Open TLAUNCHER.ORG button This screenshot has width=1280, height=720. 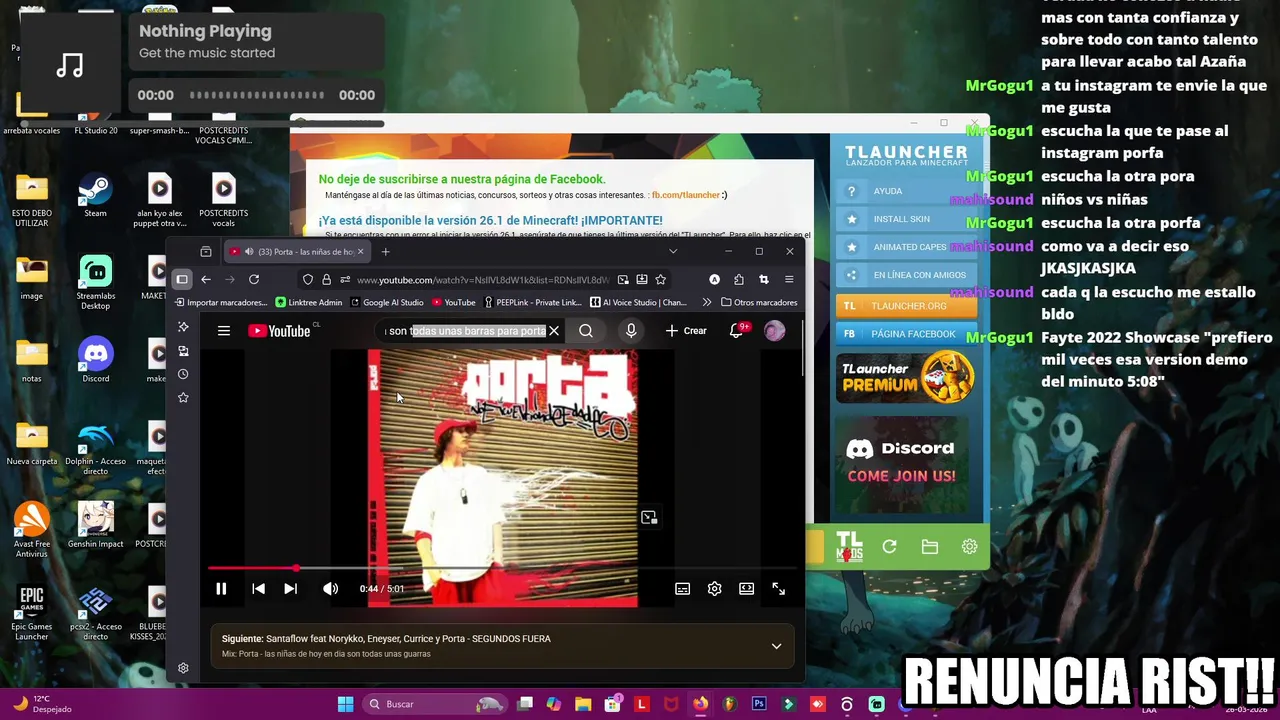(905, 306)
